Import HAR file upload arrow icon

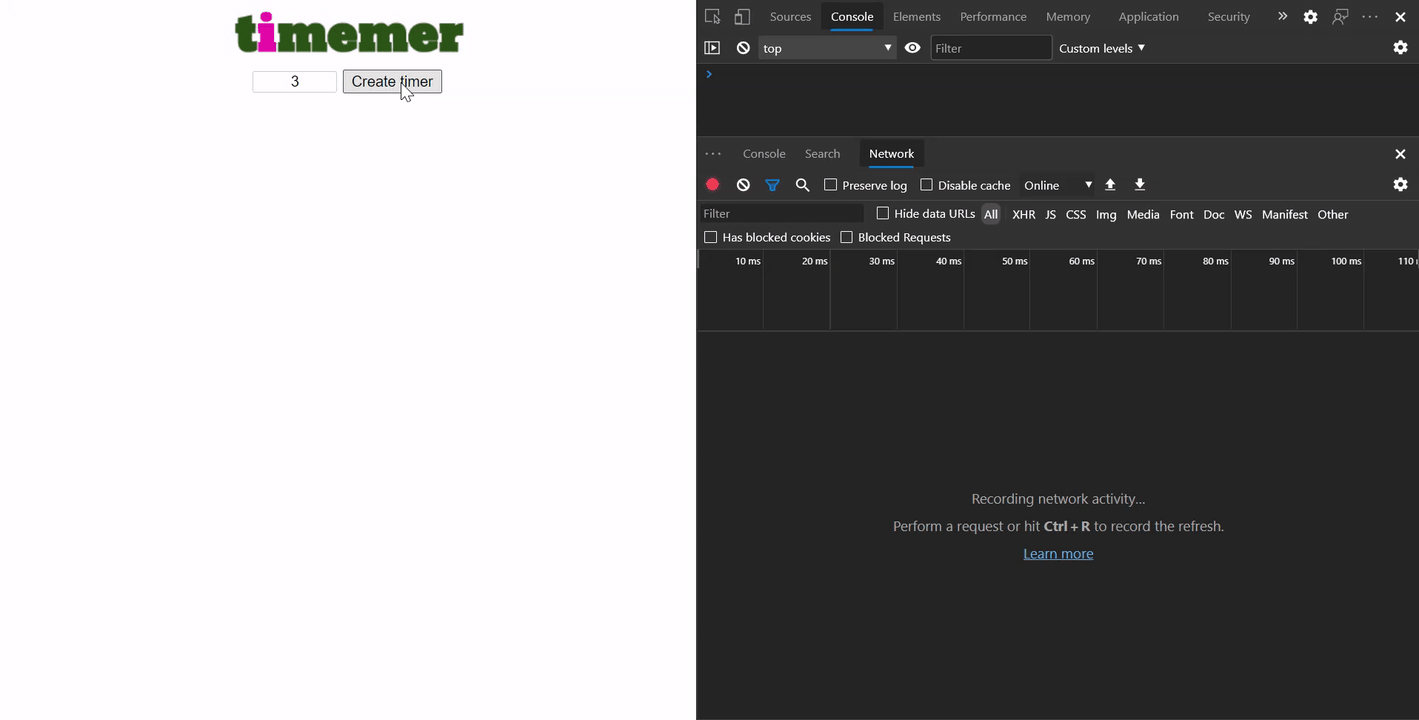pyautogui.click(x=1110, y=185)
